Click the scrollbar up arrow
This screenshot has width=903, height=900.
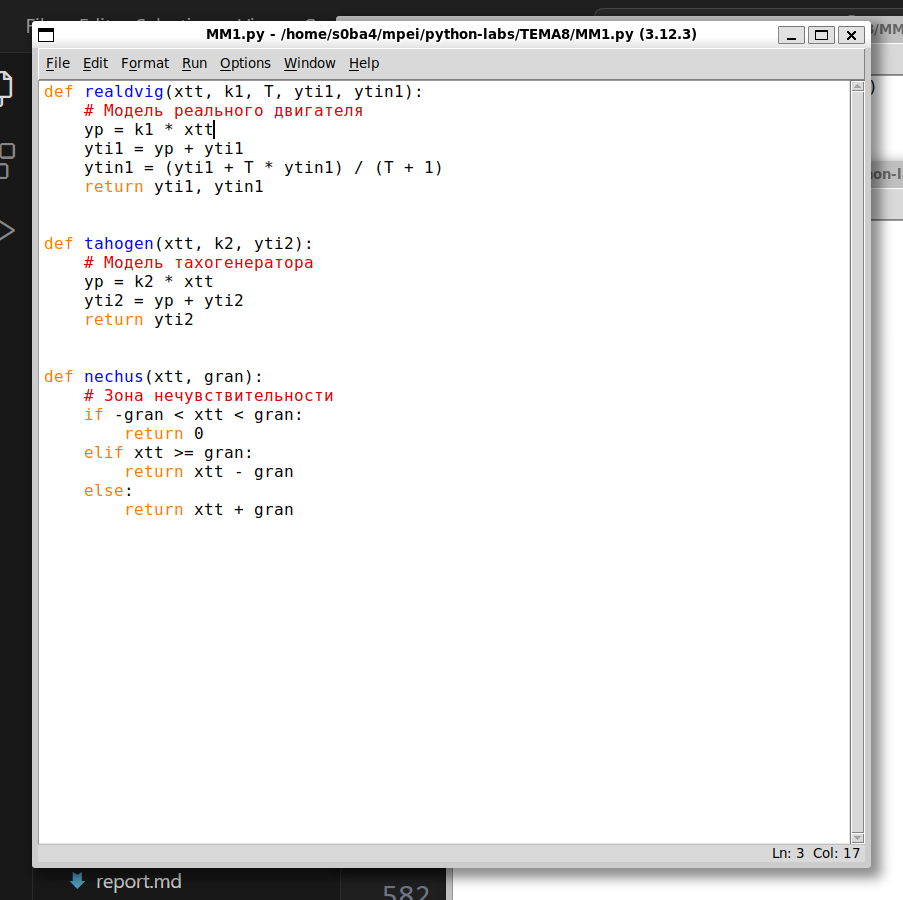857,88
